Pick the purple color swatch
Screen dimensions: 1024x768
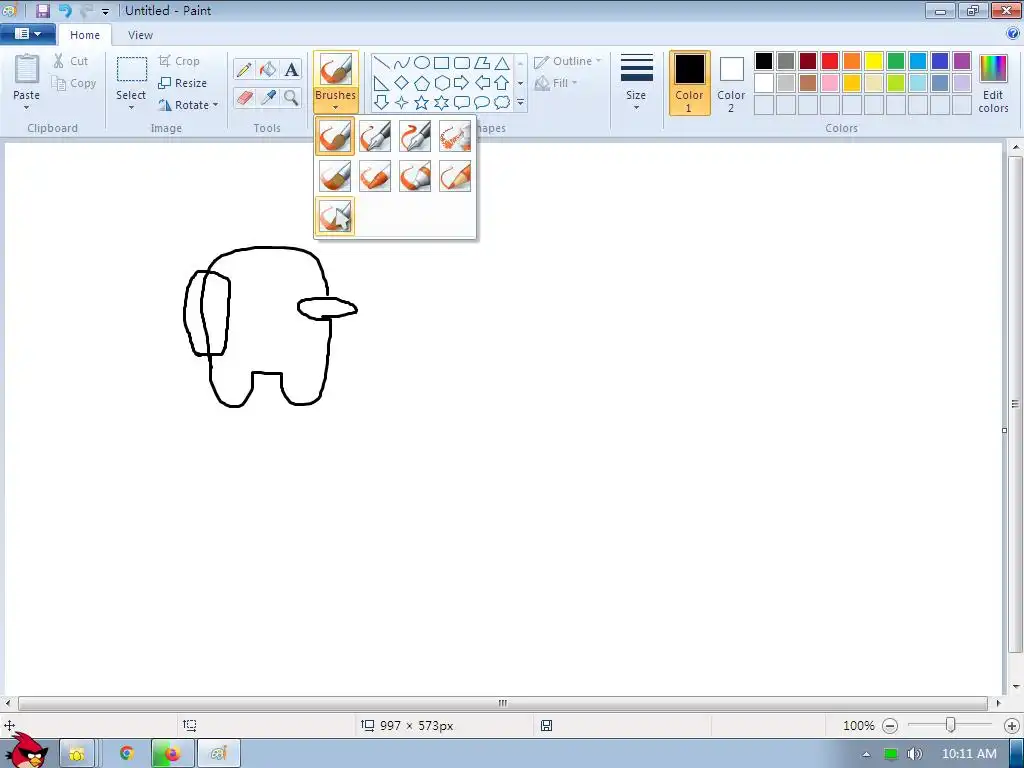(x=962, y=61)
